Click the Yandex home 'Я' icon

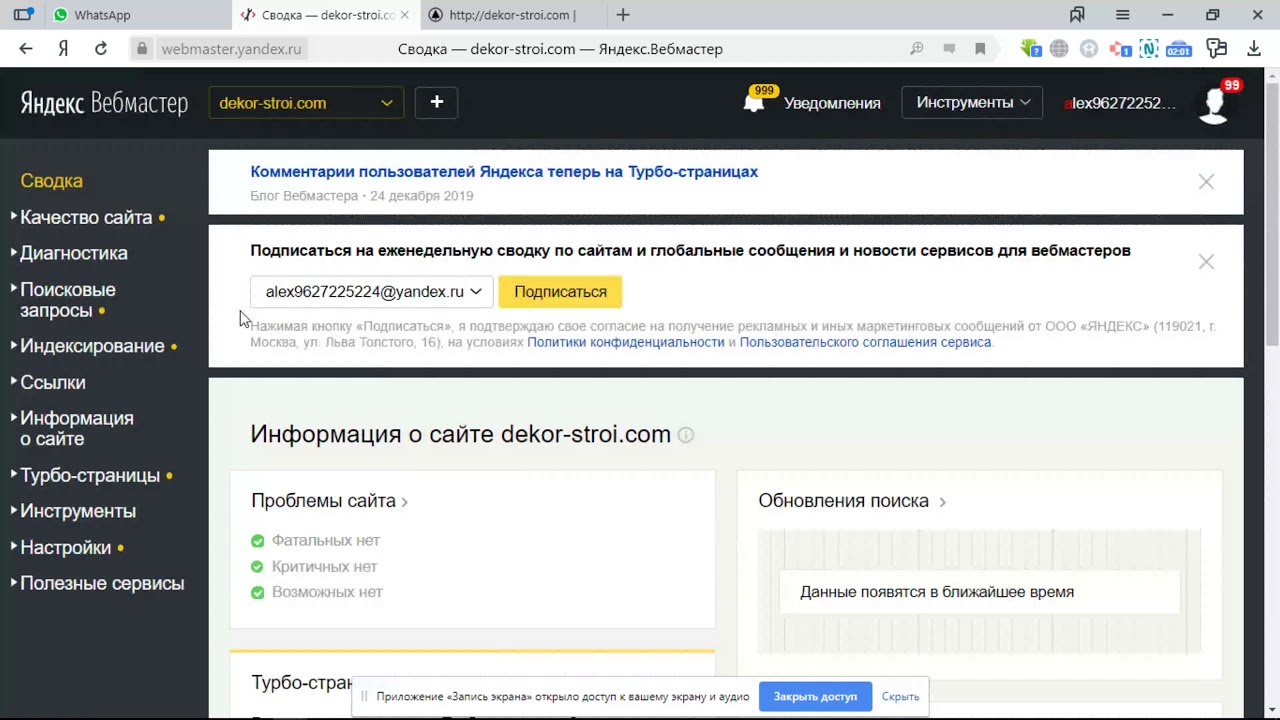coord(63,49)
